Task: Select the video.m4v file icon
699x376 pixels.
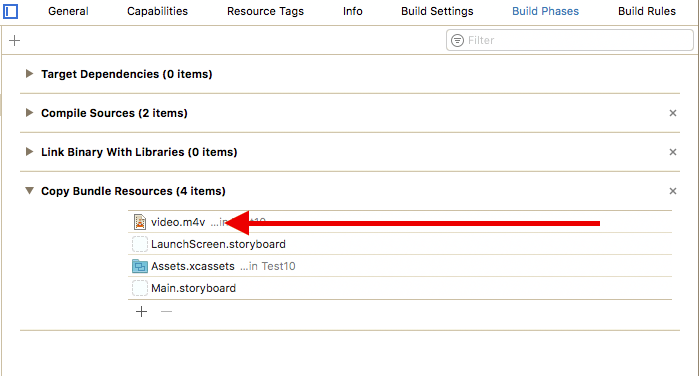Action: tap(140, 222)
